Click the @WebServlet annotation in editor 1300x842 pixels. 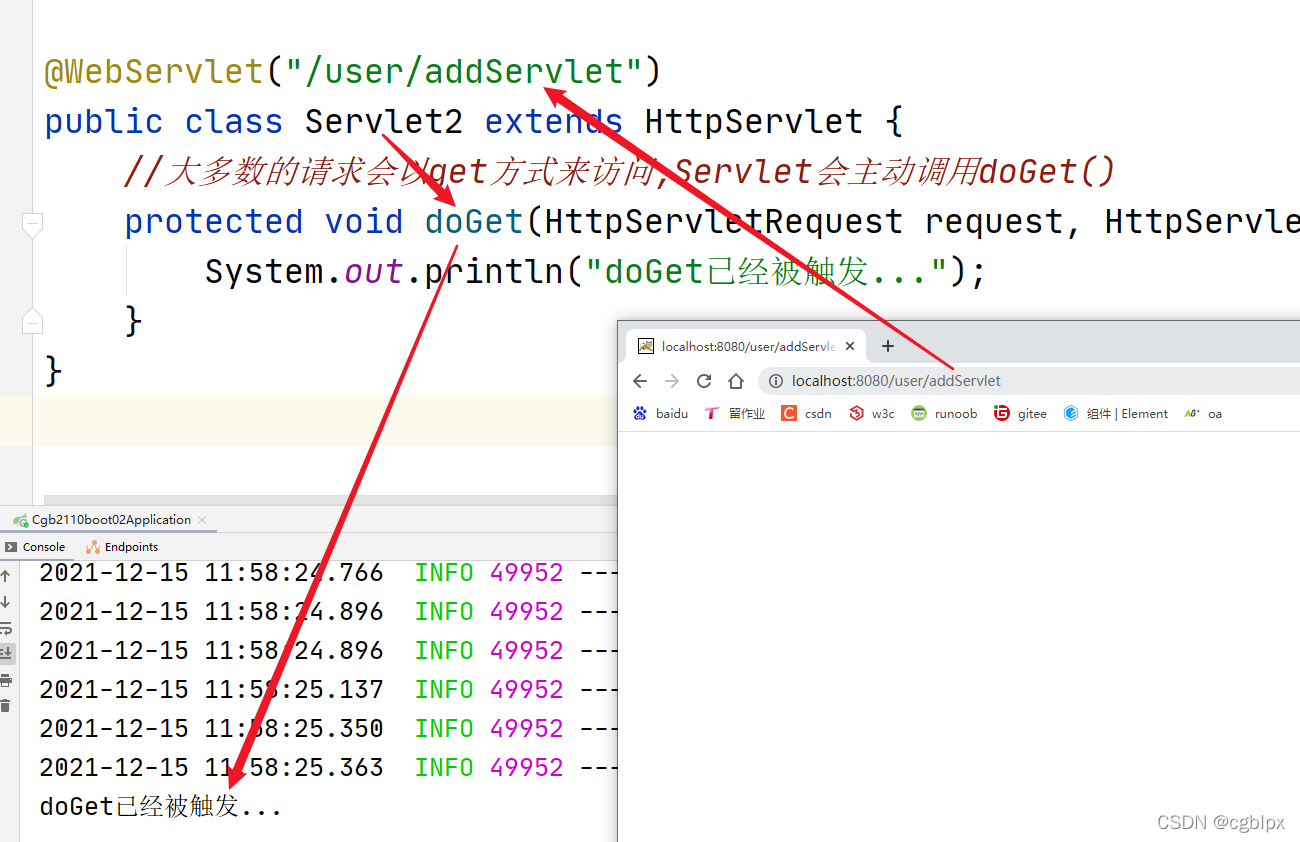tap(154, 72)
